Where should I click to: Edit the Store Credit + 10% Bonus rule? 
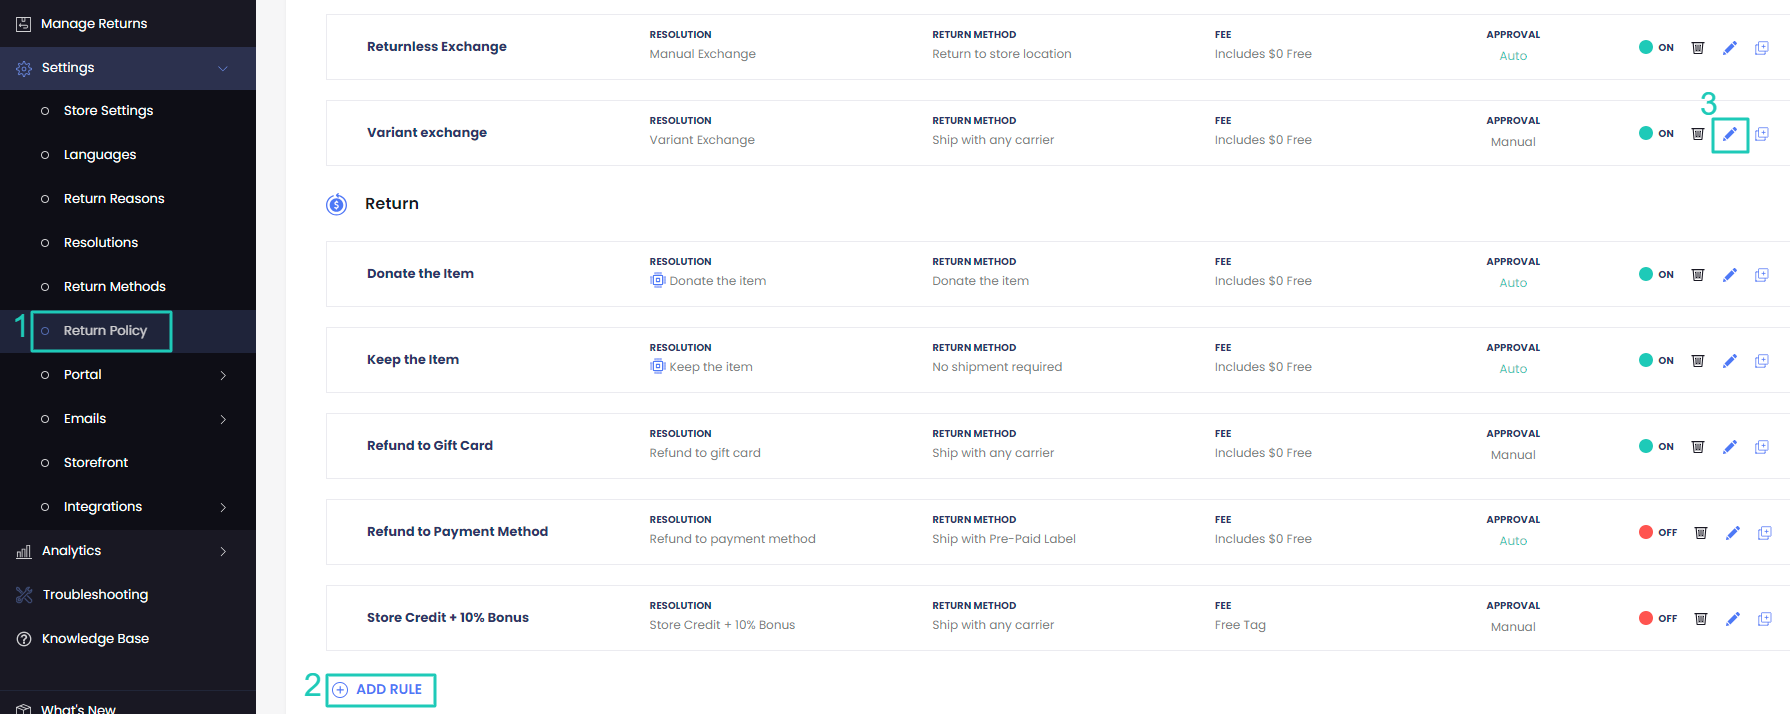tap(1732, 619)
